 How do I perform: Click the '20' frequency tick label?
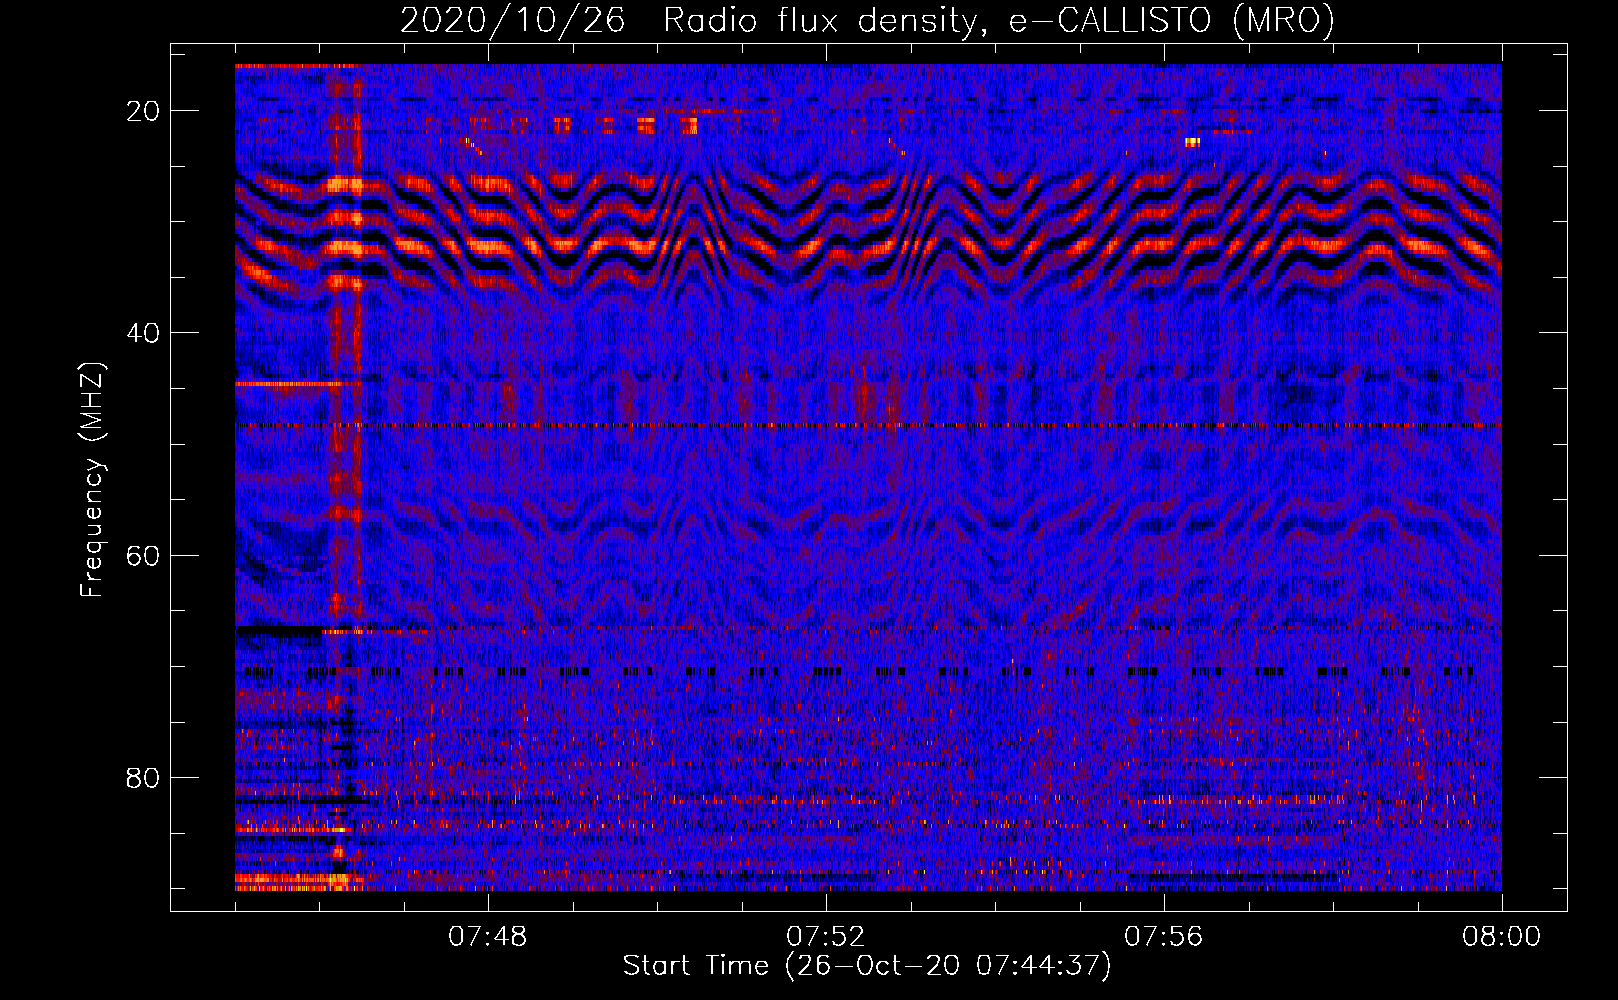coord(143,111)
